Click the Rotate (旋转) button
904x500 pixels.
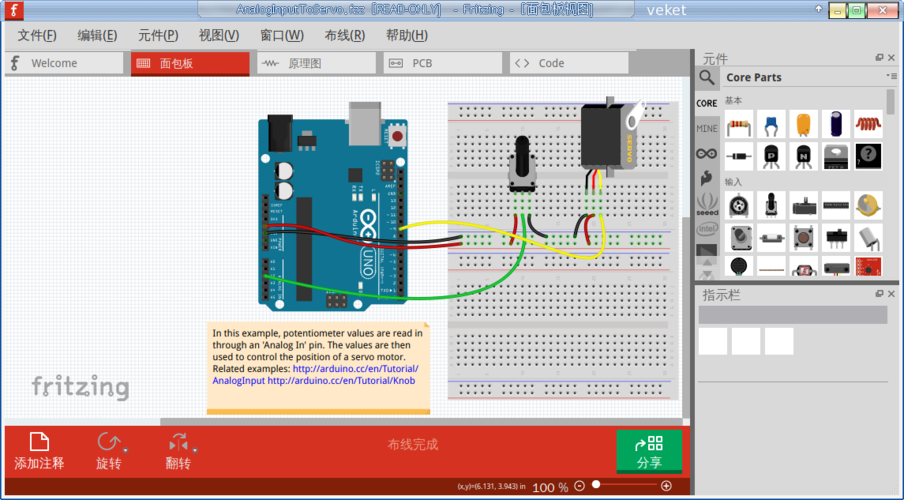pos(108,451)
